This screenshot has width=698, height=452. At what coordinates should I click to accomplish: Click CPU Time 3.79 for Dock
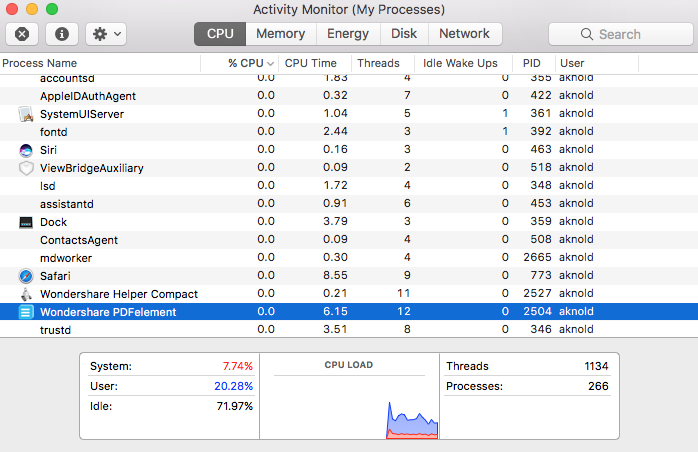335,221
